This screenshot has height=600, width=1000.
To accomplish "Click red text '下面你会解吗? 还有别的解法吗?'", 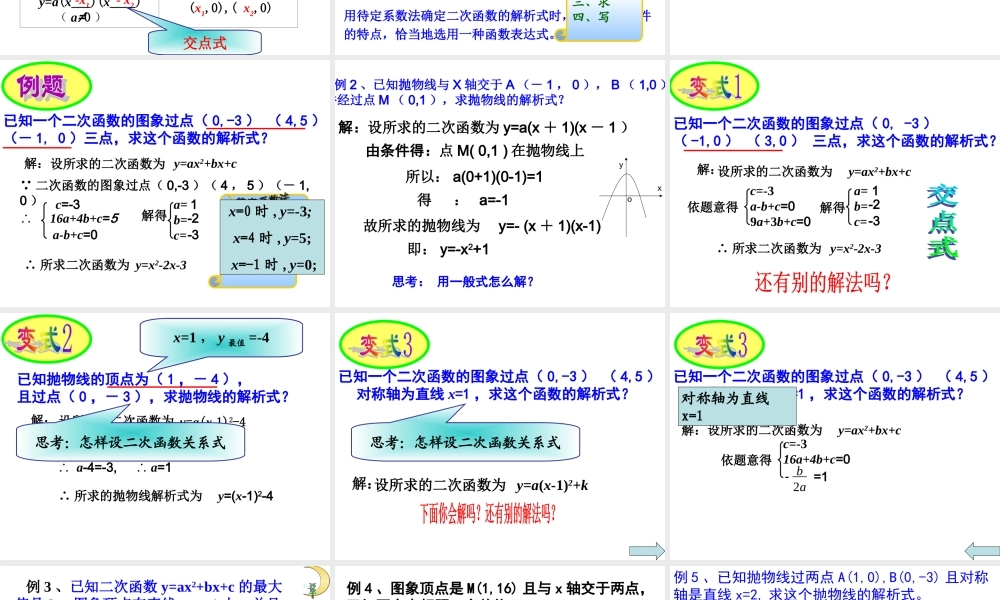I will [x=488, y=513].
